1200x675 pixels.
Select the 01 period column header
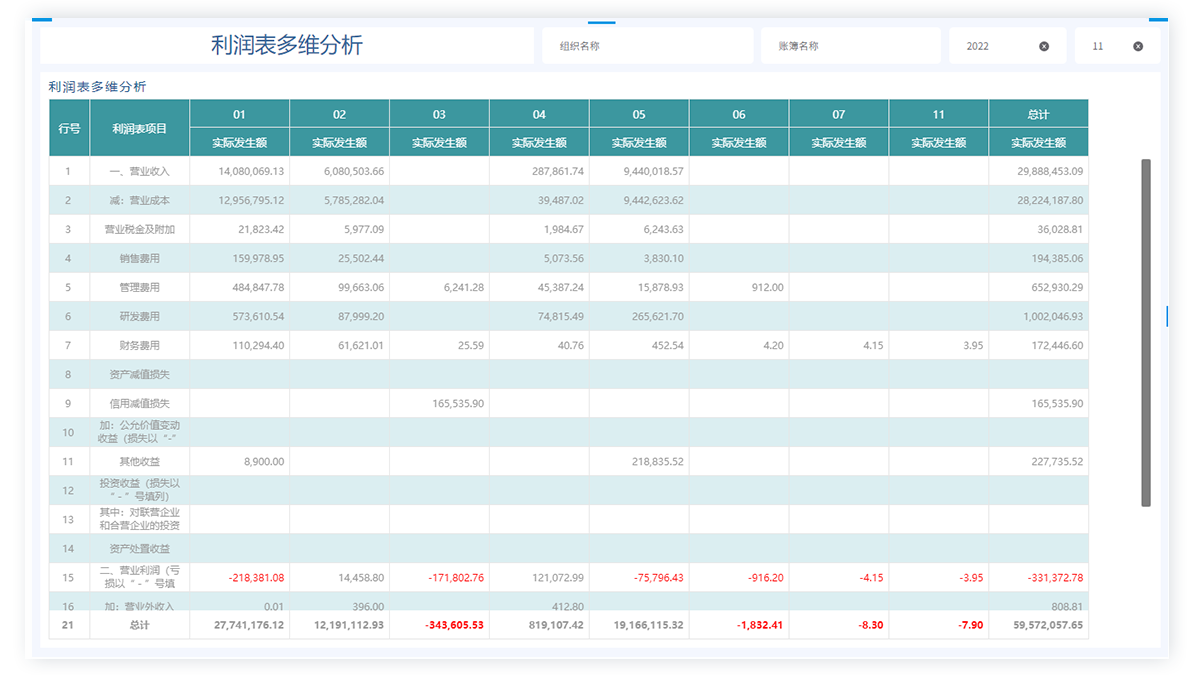pyautogui.click(x=239, y=114)
